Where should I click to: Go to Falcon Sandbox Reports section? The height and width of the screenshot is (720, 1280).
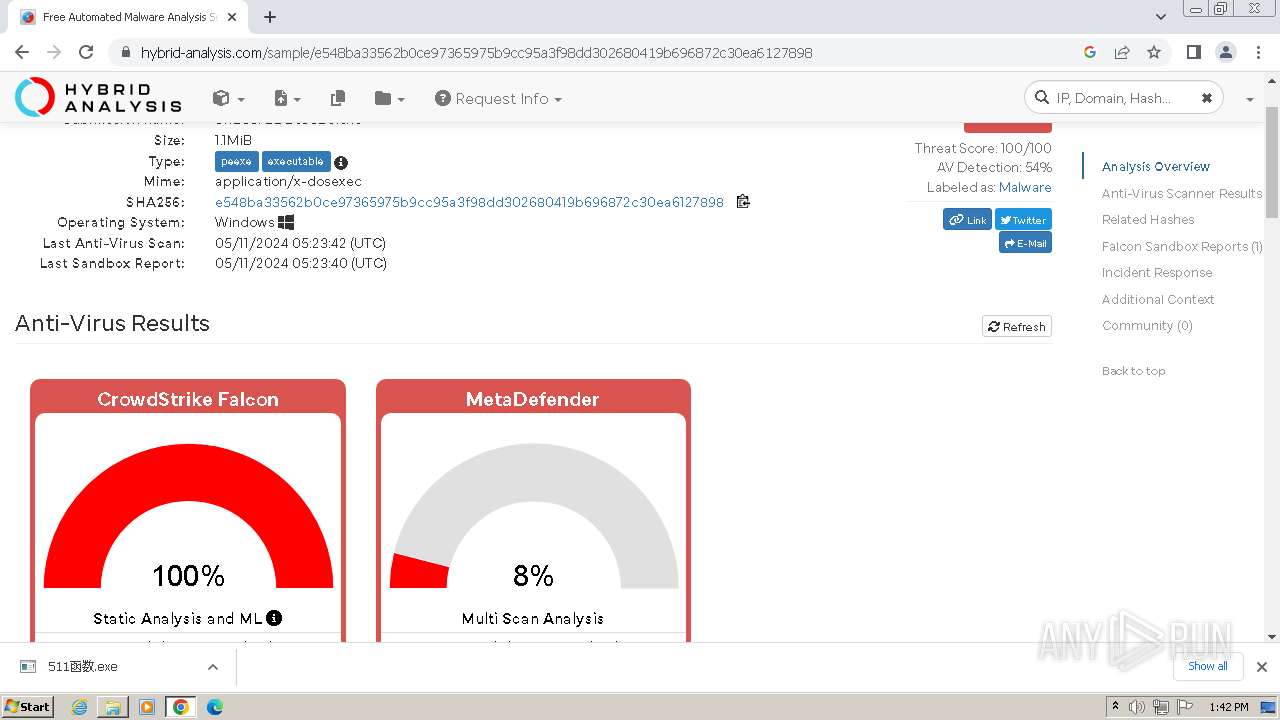tap(1182, 246)
